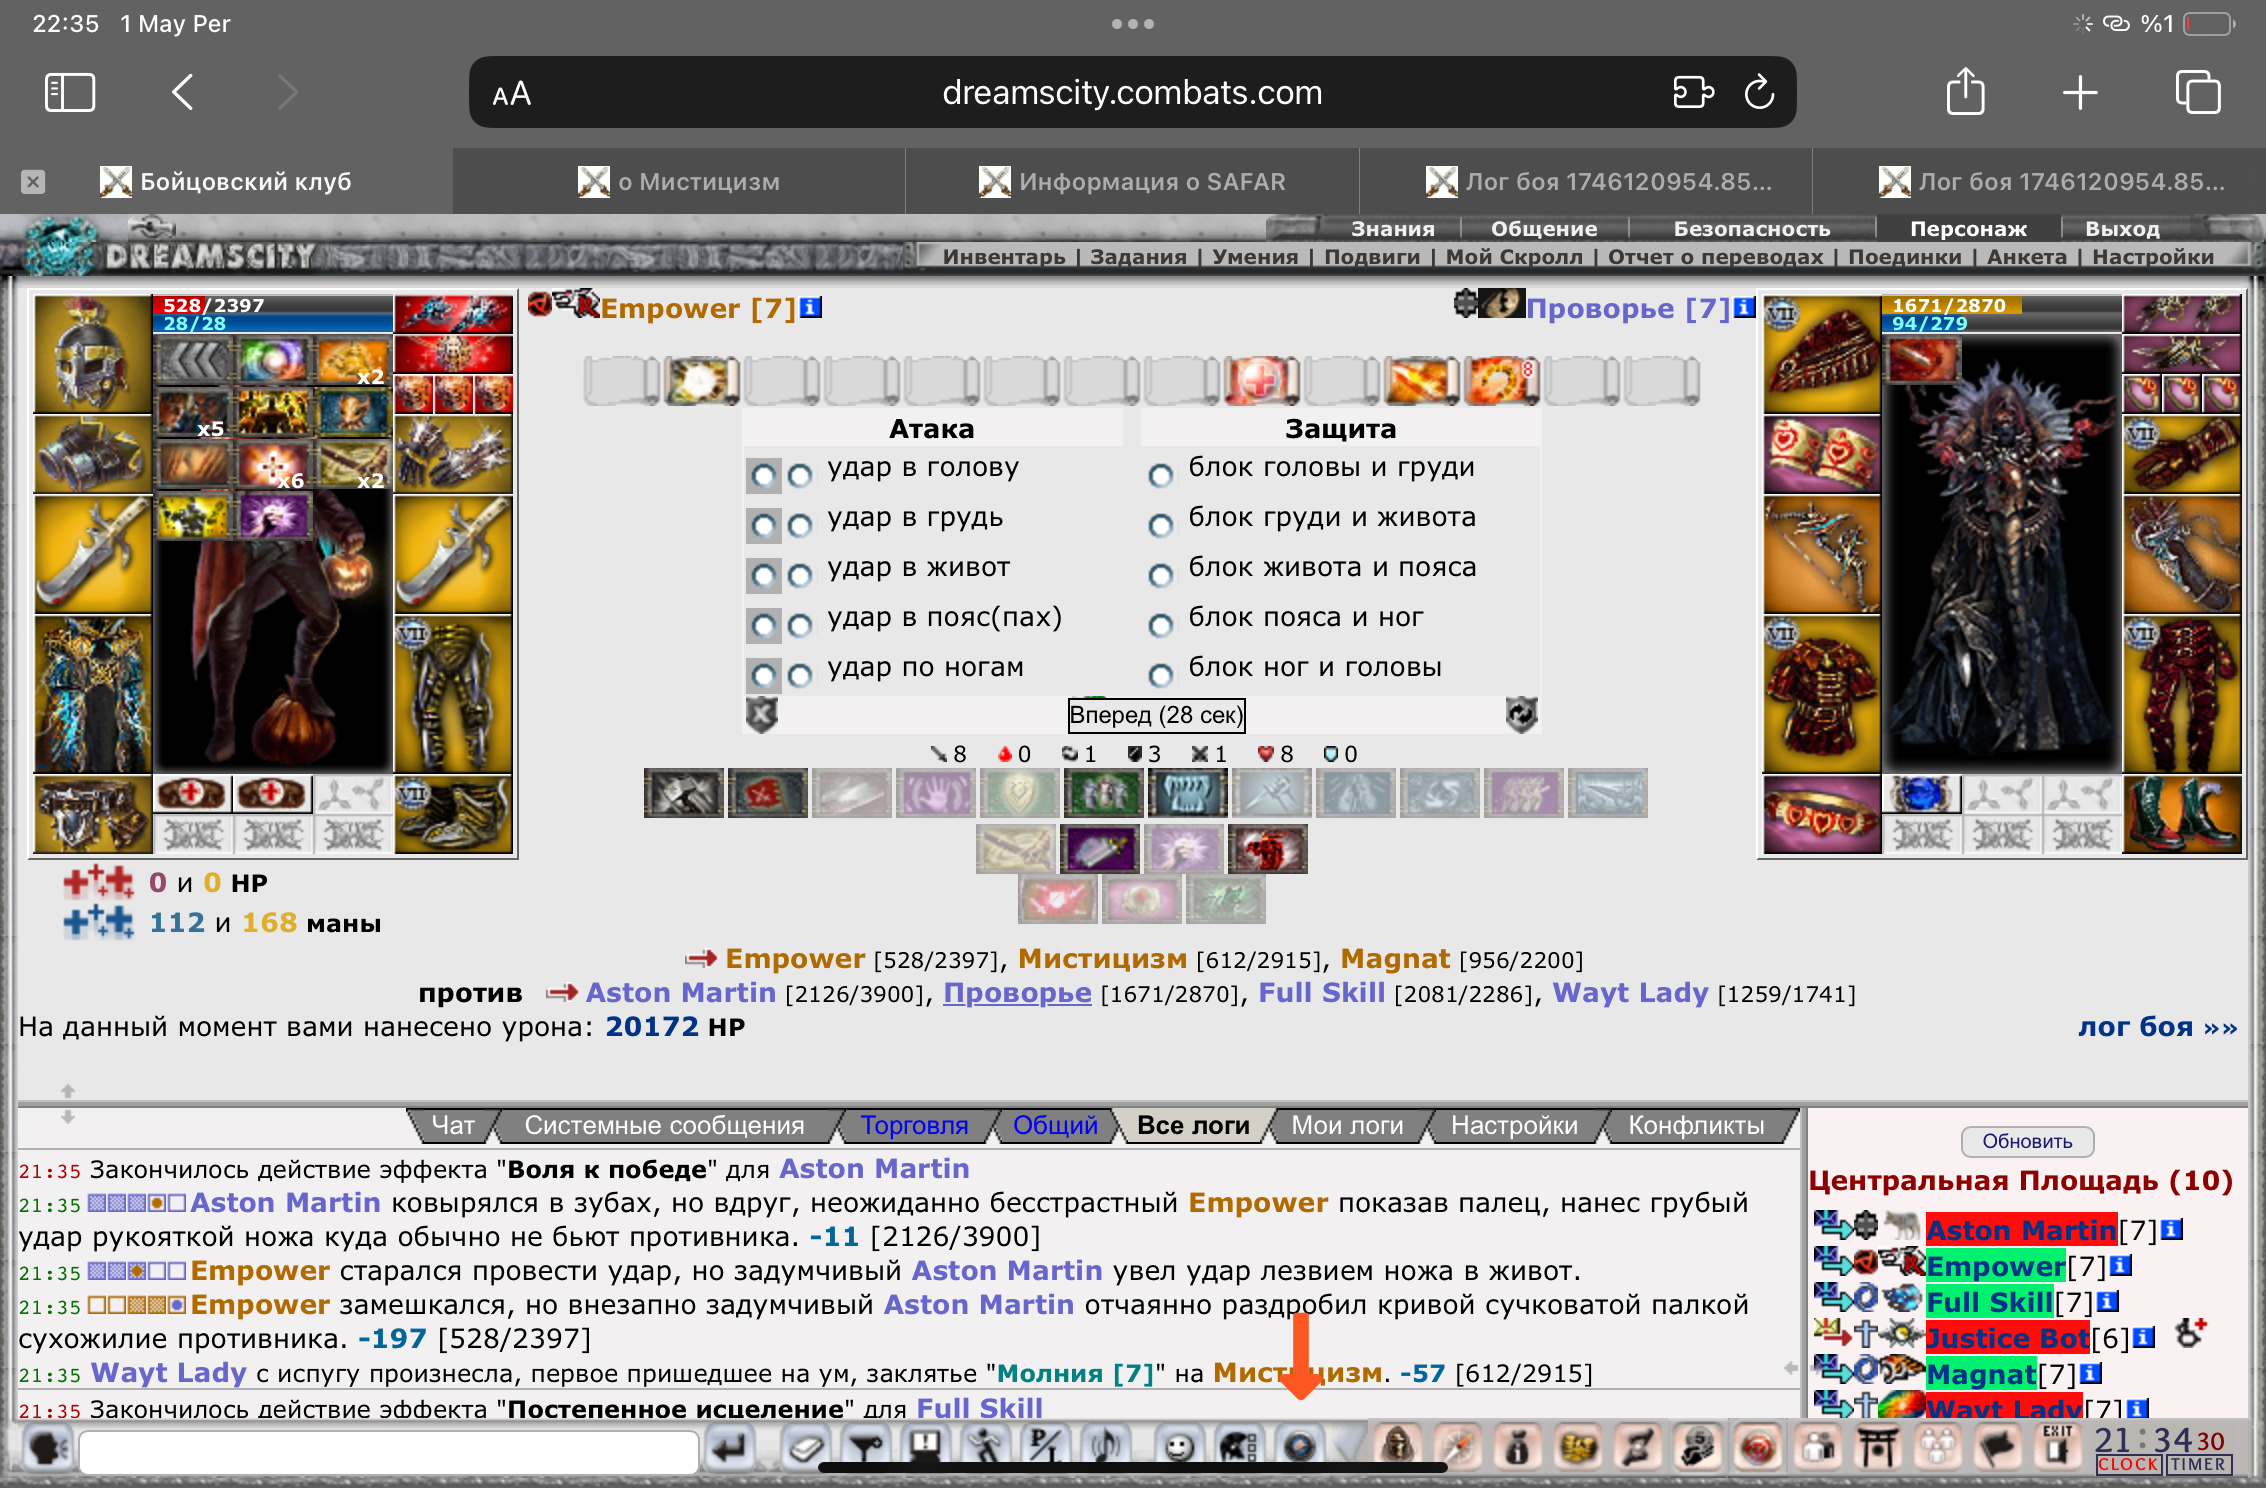Click the Вперед (28 сек) button
Viewport: 2266px width, 1488px height.
[1156, 715]
